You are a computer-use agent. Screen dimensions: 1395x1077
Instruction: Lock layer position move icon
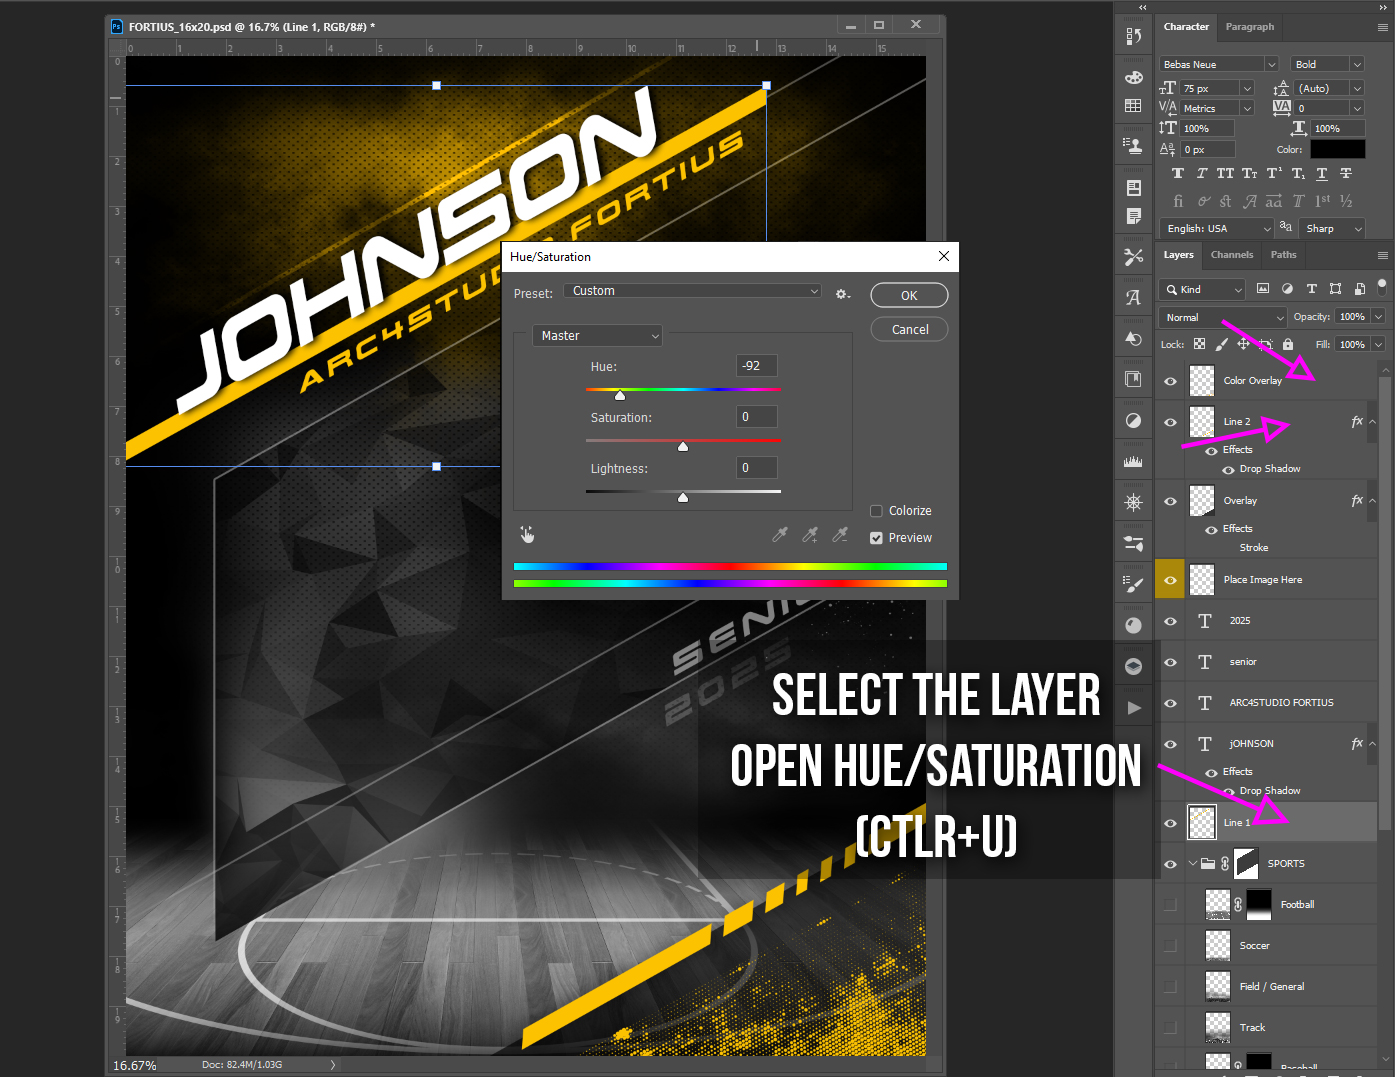[x=1243, y=344]
